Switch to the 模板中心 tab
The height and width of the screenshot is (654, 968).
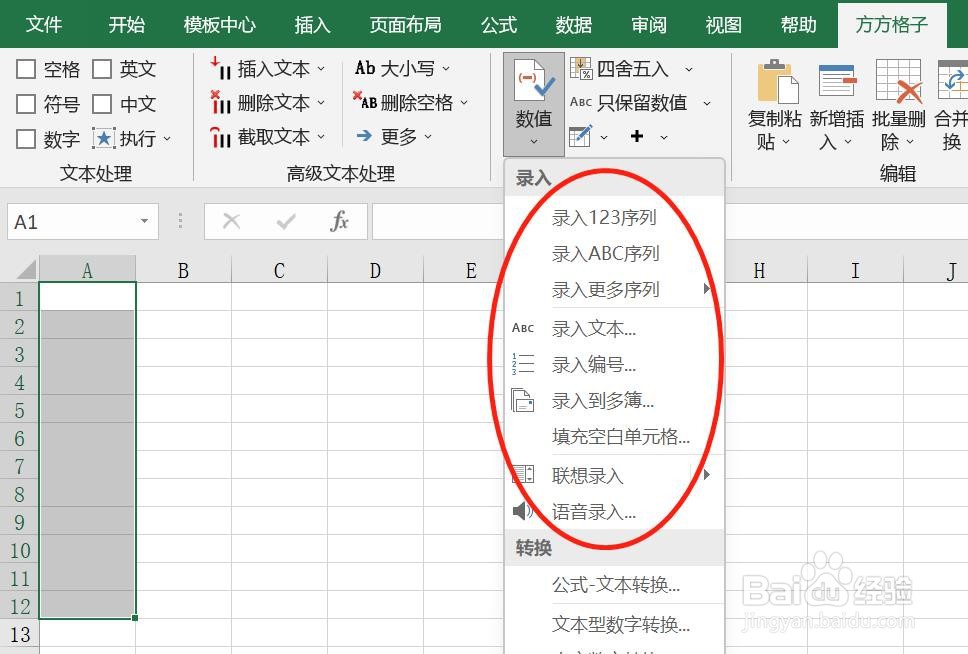(x=219, y=25)
